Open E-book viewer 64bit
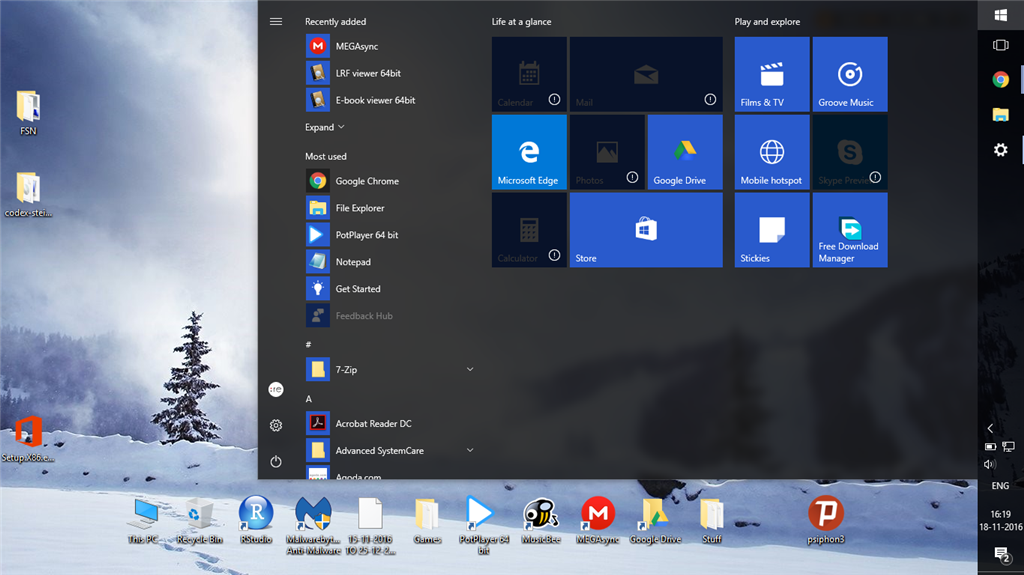The image size is (1024, 575). (x=390, y=100)
